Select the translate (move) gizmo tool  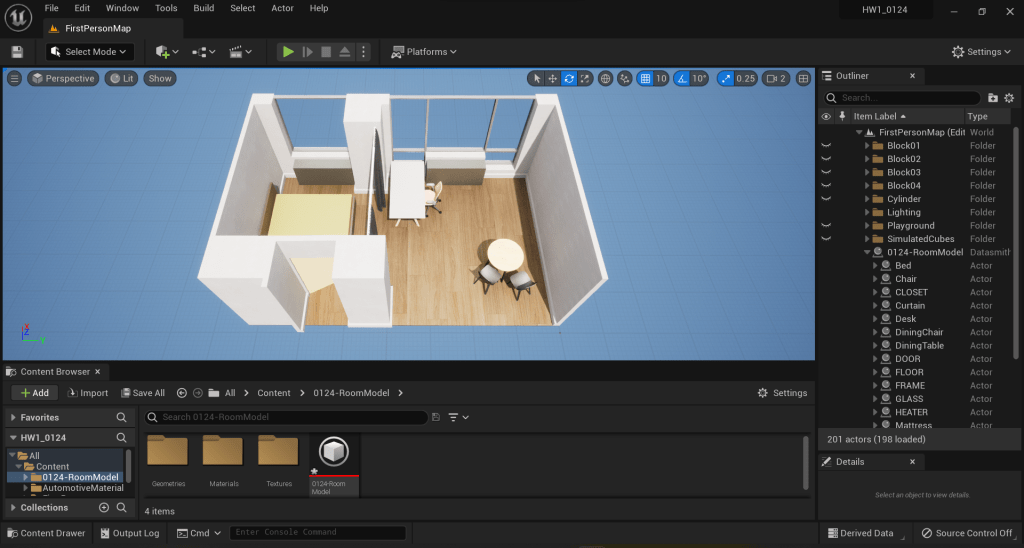pyautogui.click(x=552, y=78)
